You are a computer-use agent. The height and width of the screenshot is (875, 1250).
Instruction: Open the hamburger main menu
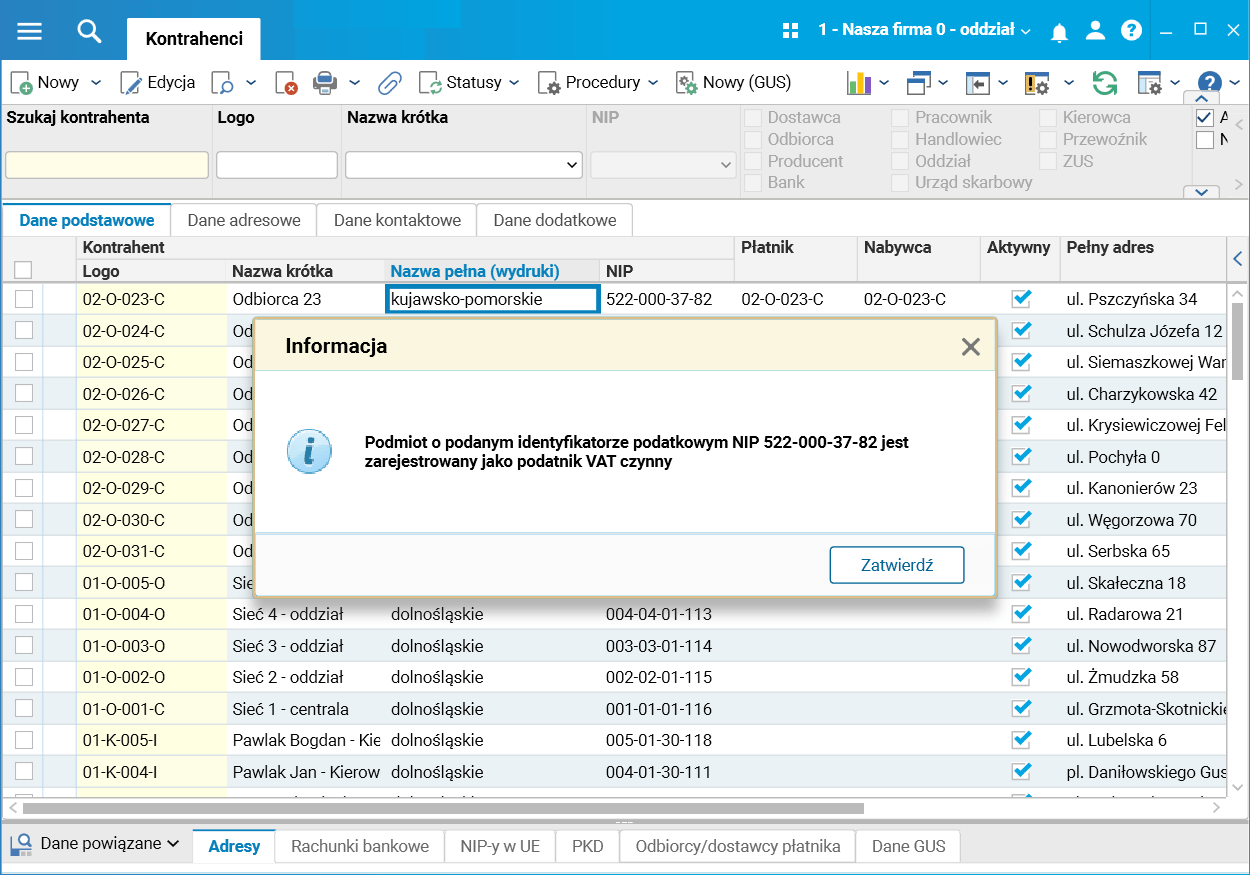pyautogui.click(x=30, y=31)
